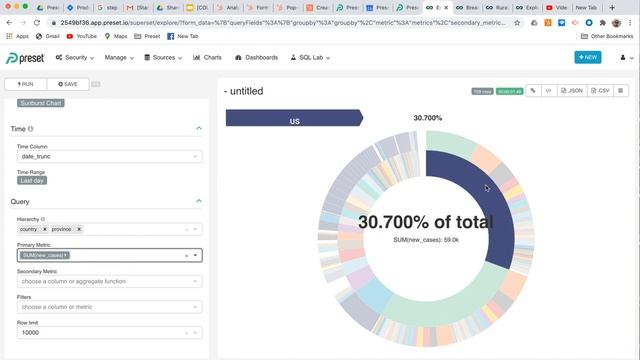Open the Time Column date_trunc dropdown
Image resolution: width=640 pixels, height=360 pixels.
click(109, 157)
